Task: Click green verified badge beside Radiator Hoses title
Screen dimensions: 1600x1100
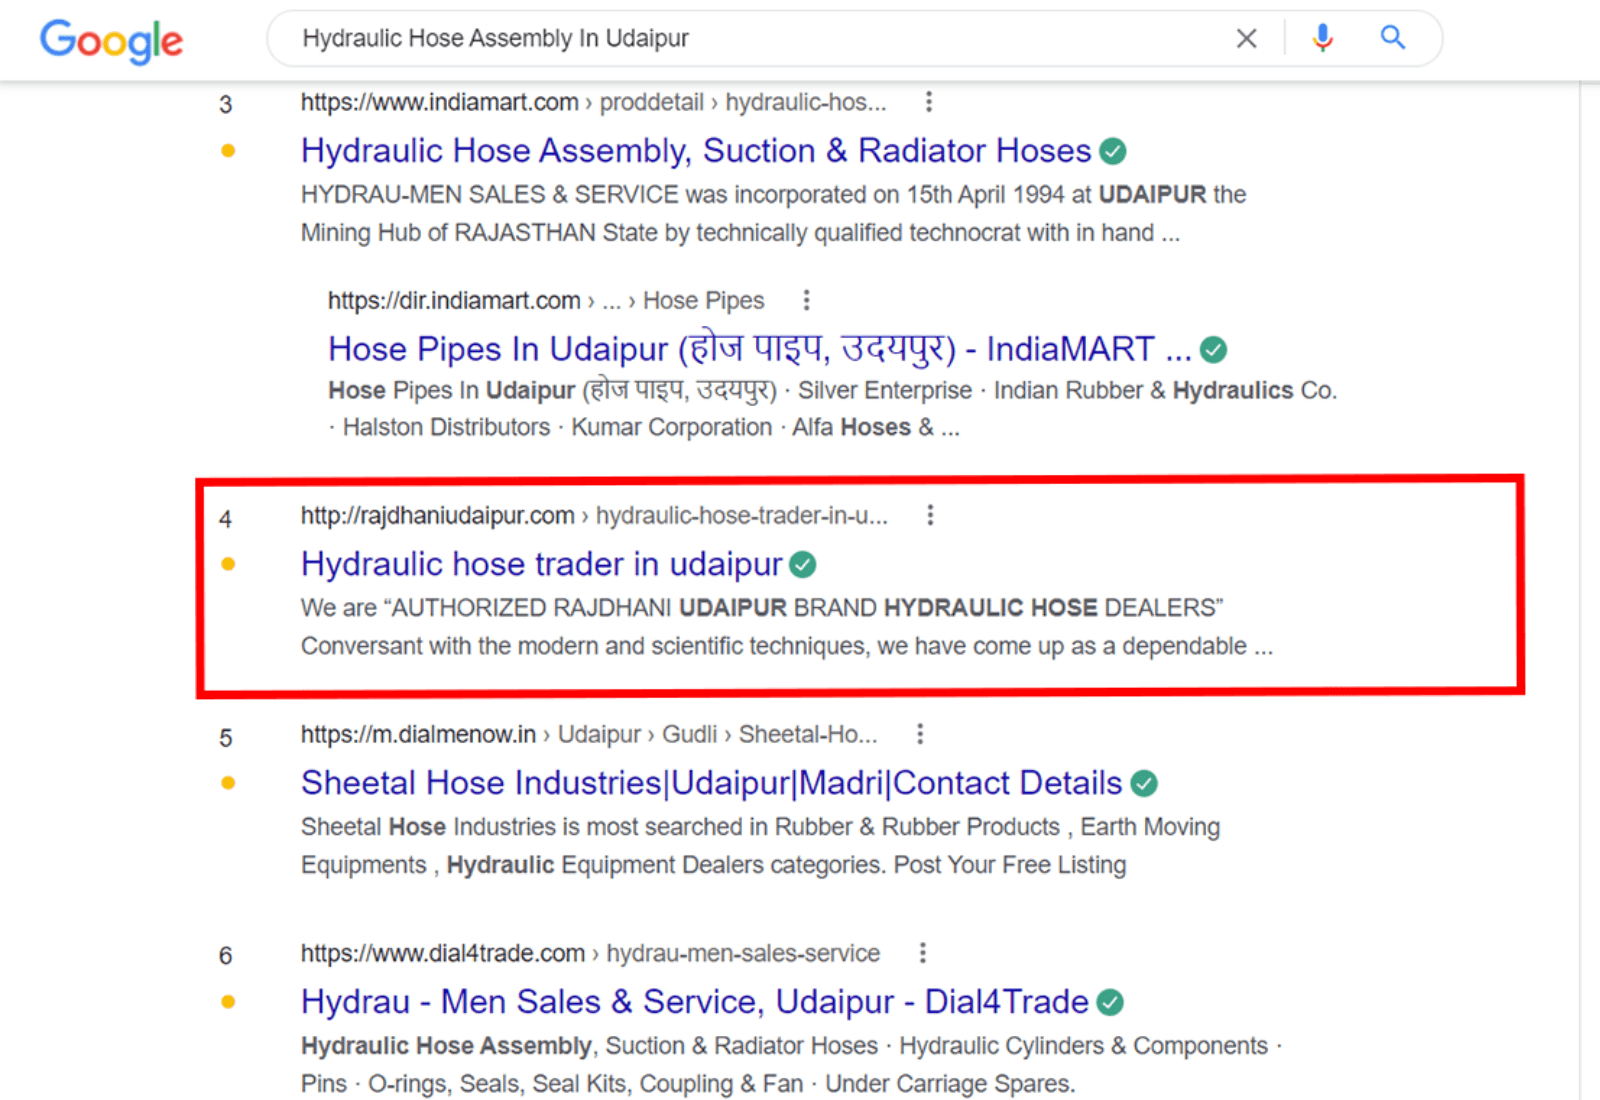Action: coord(1113,151)
